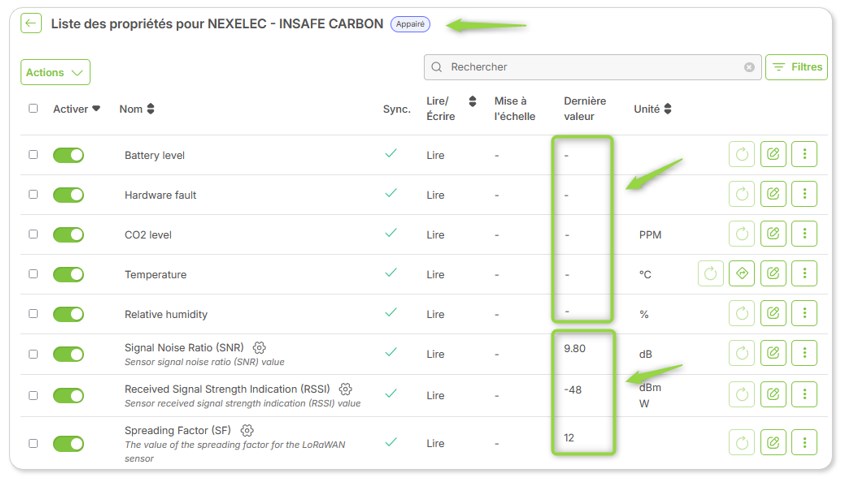The image size is (846, 483).
Task: Open more options for Battery level
Action: 804,154
